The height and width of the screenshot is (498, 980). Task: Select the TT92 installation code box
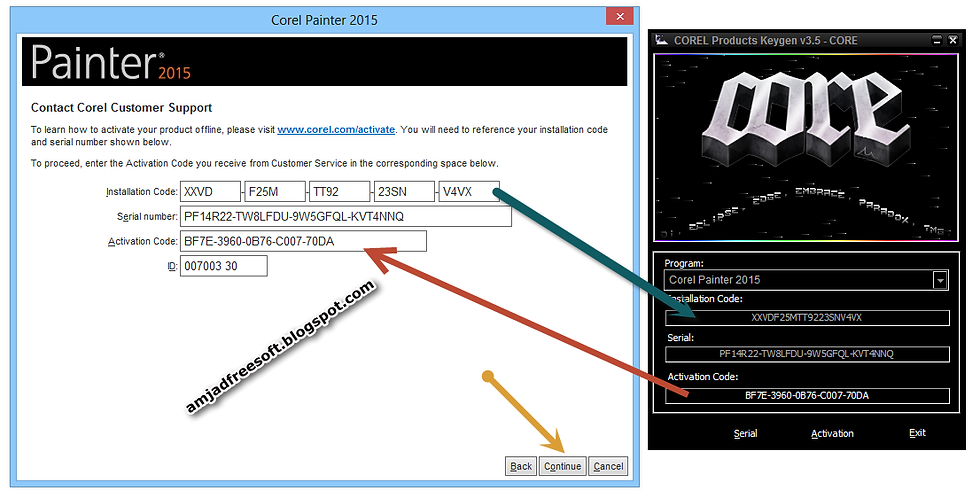click(339, 192)
